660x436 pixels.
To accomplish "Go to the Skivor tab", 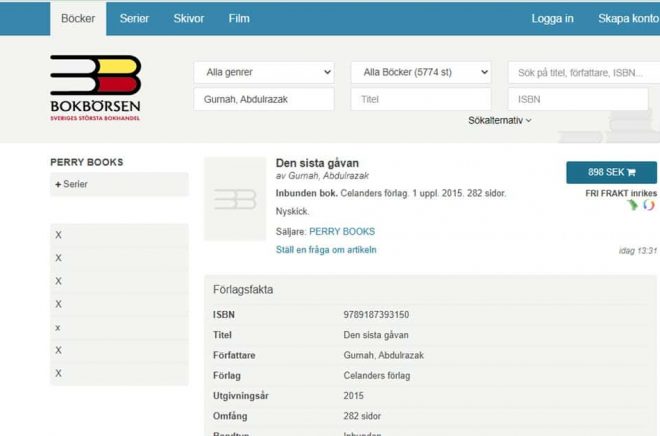I will click(x=189, y=19).
